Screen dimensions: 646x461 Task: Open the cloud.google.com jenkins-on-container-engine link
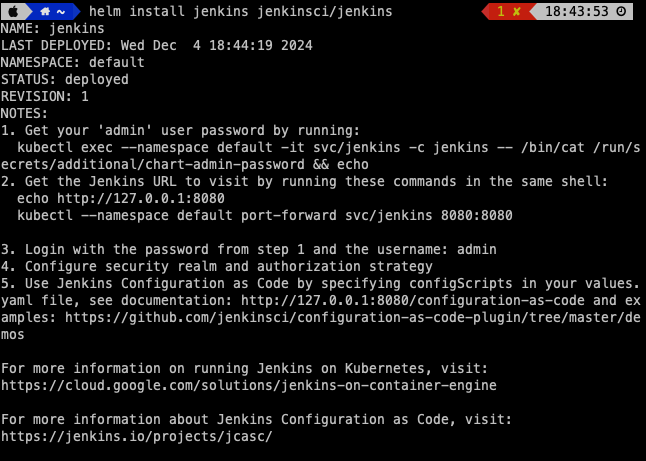[x=248, y=386]
